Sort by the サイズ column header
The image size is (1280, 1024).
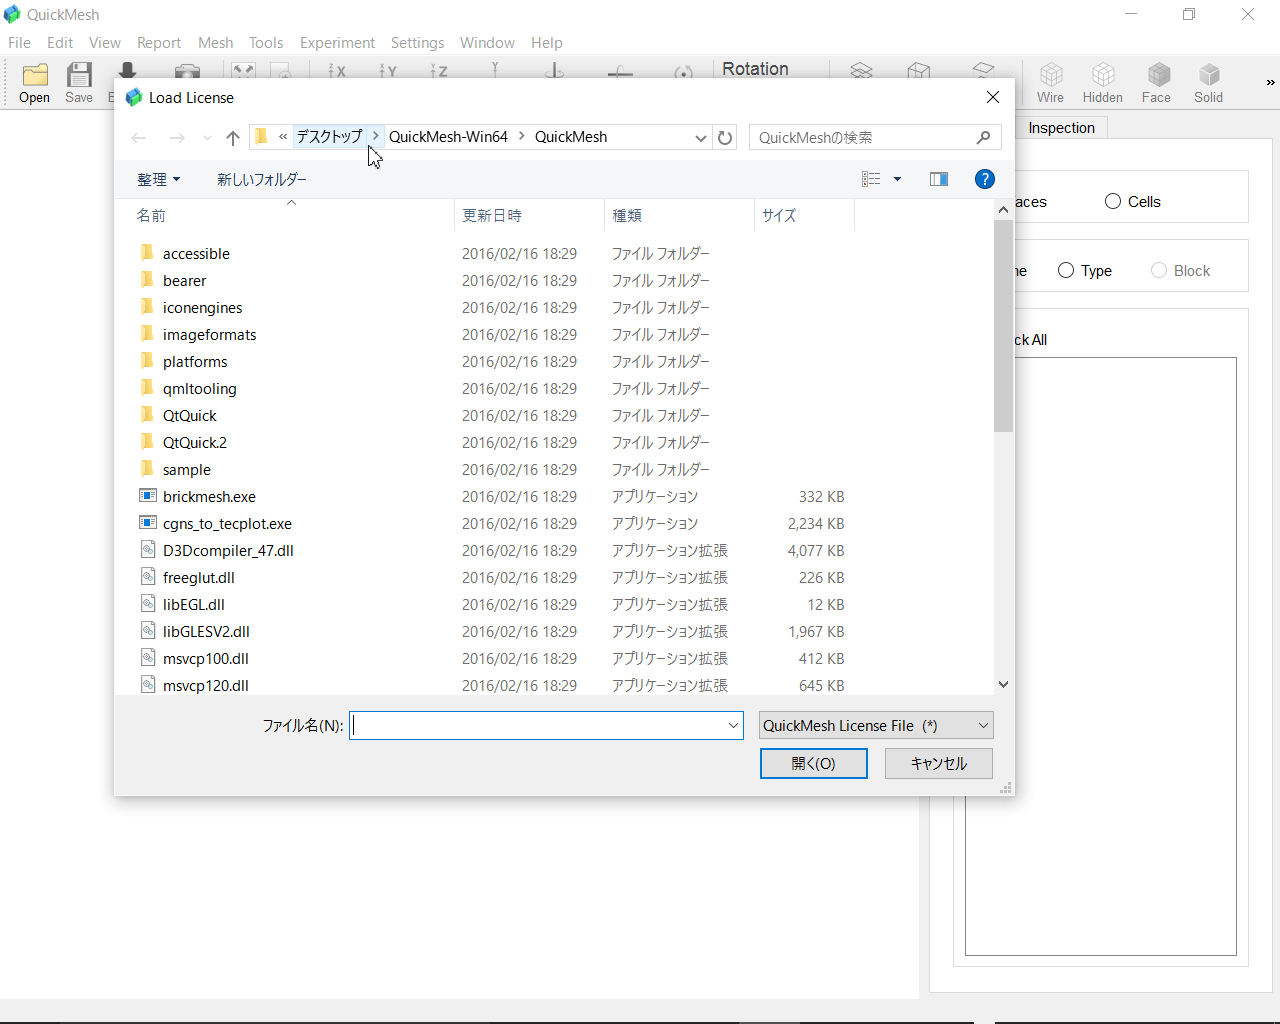(804, 215)
